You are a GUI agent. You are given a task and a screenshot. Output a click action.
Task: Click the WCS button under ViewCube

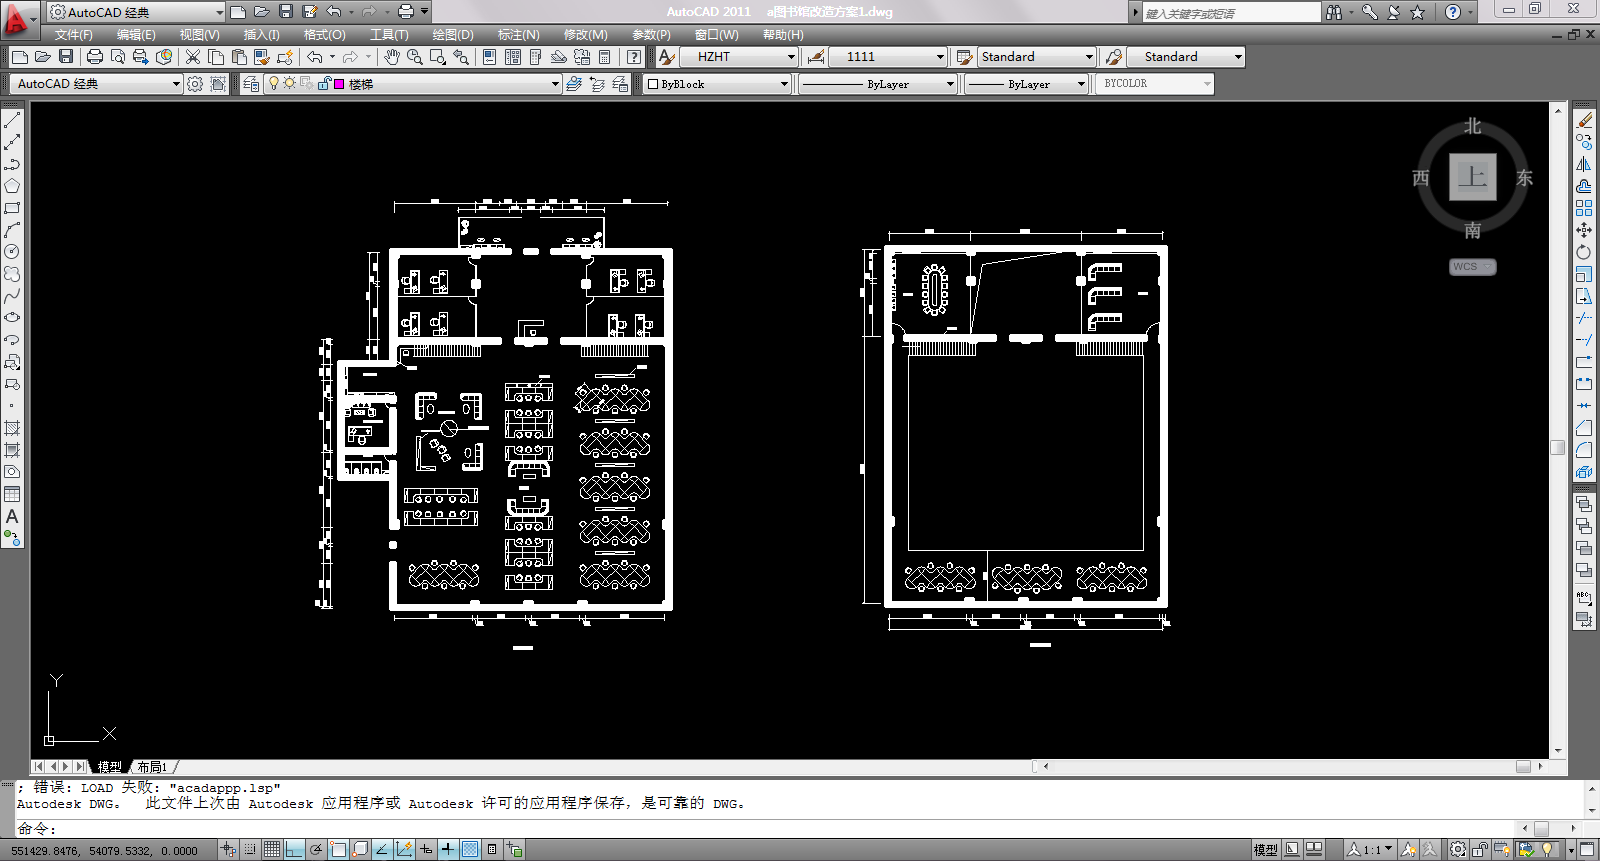(x=1472, y=267)
